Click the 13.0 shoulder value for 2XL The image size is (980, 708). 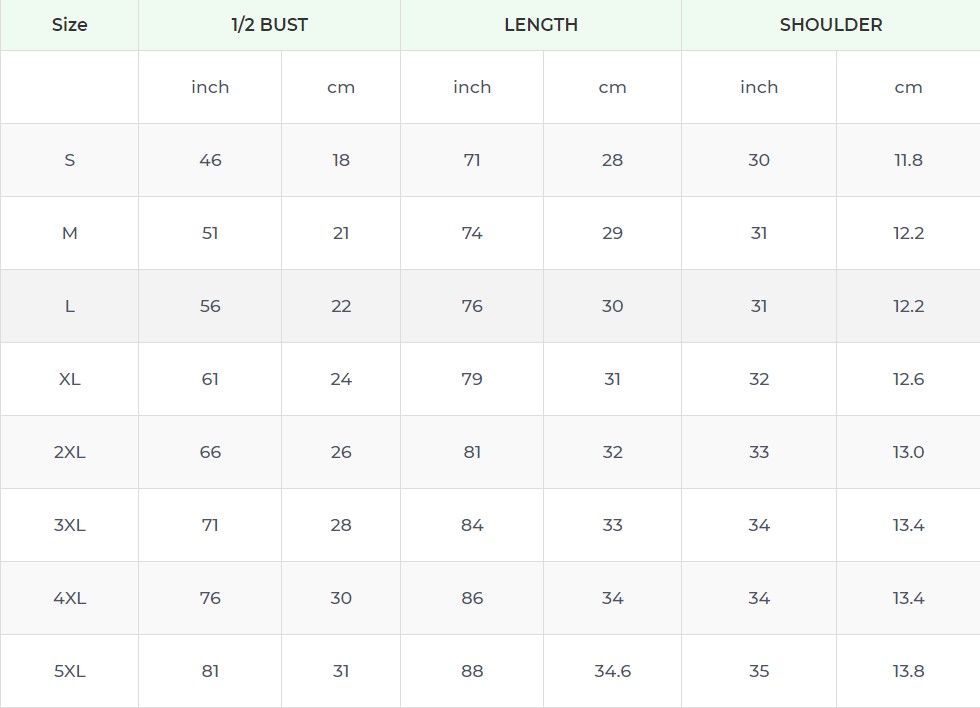point(908,452)
